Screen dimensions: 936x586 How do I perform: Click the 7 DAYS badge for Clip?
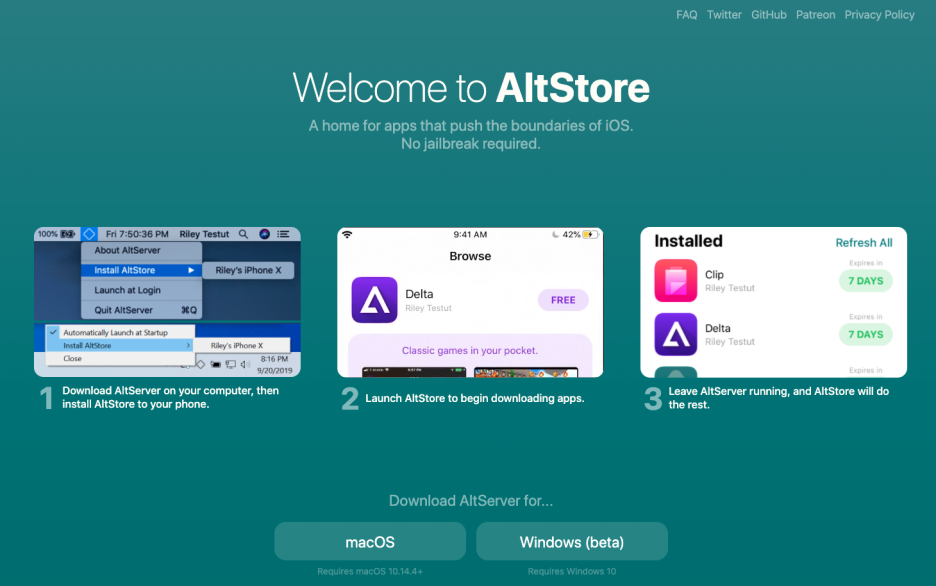(866, 280)
